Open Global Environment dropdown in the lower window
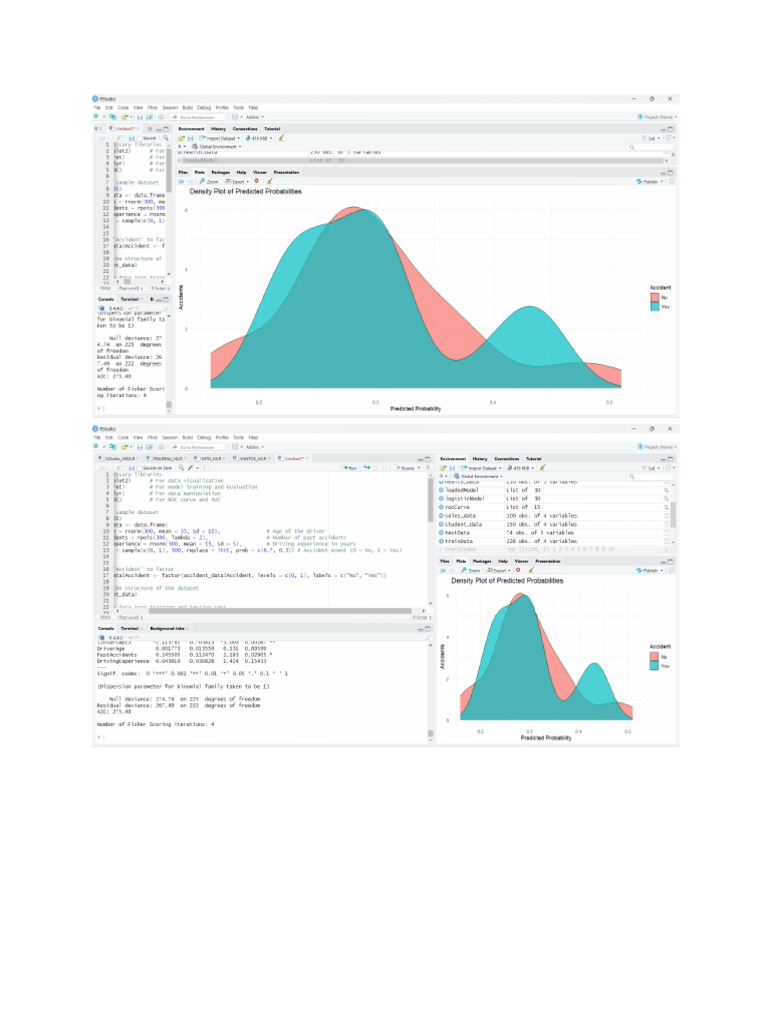 click(478, 476)
